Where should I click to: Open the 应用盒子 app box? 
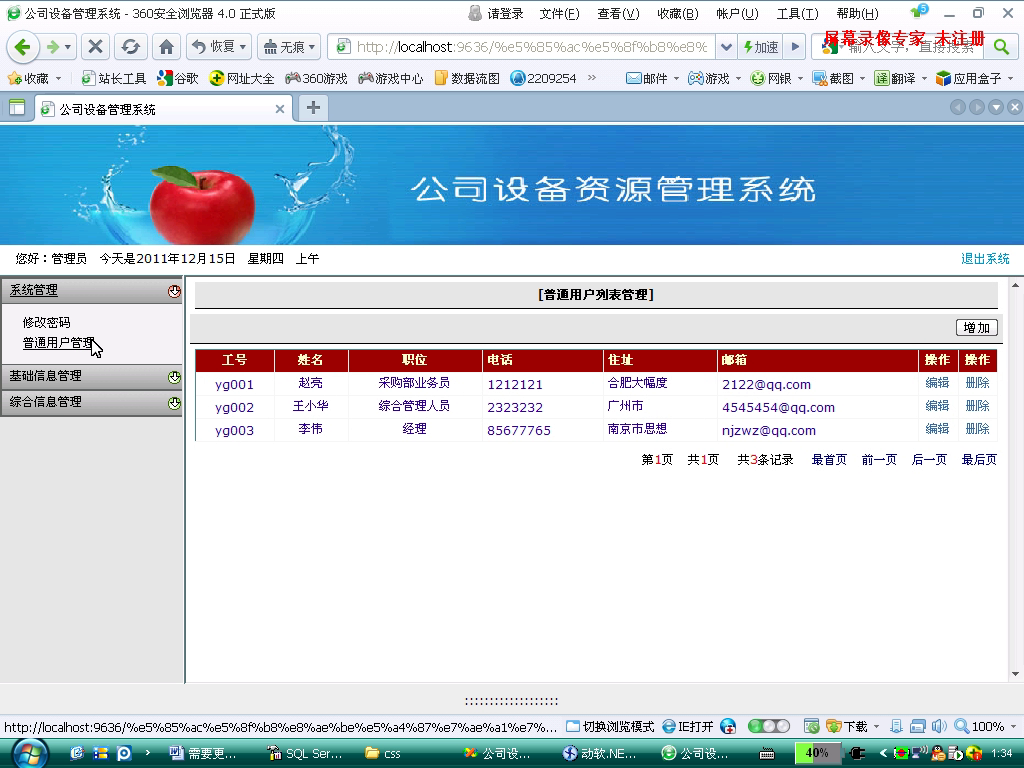(x=968, y=78)
